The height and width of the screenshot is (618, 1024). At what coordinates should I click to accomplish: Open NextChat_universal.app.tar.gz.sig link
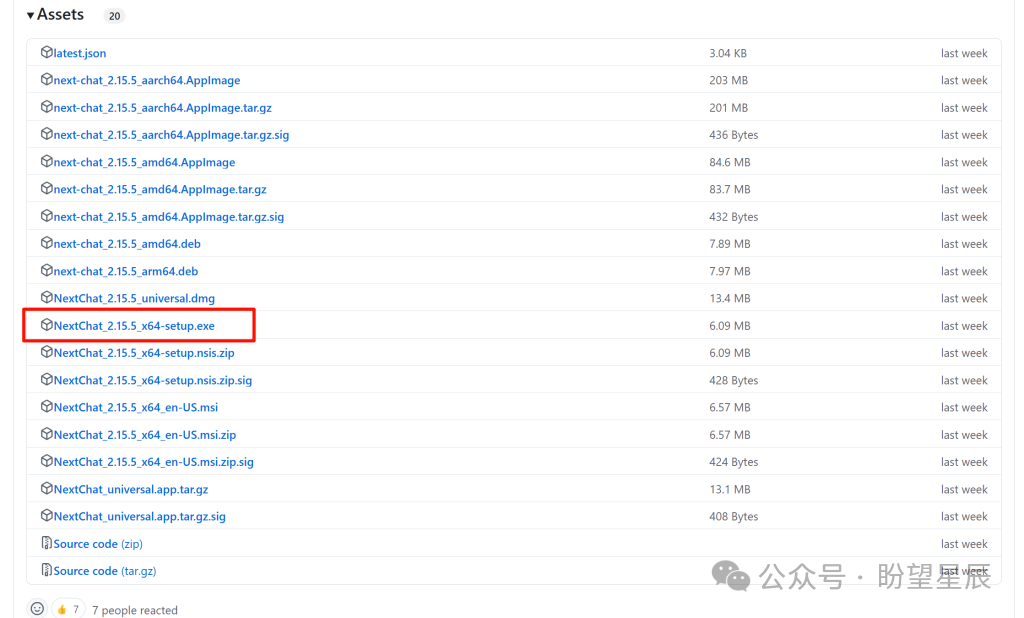coord(140,516)
